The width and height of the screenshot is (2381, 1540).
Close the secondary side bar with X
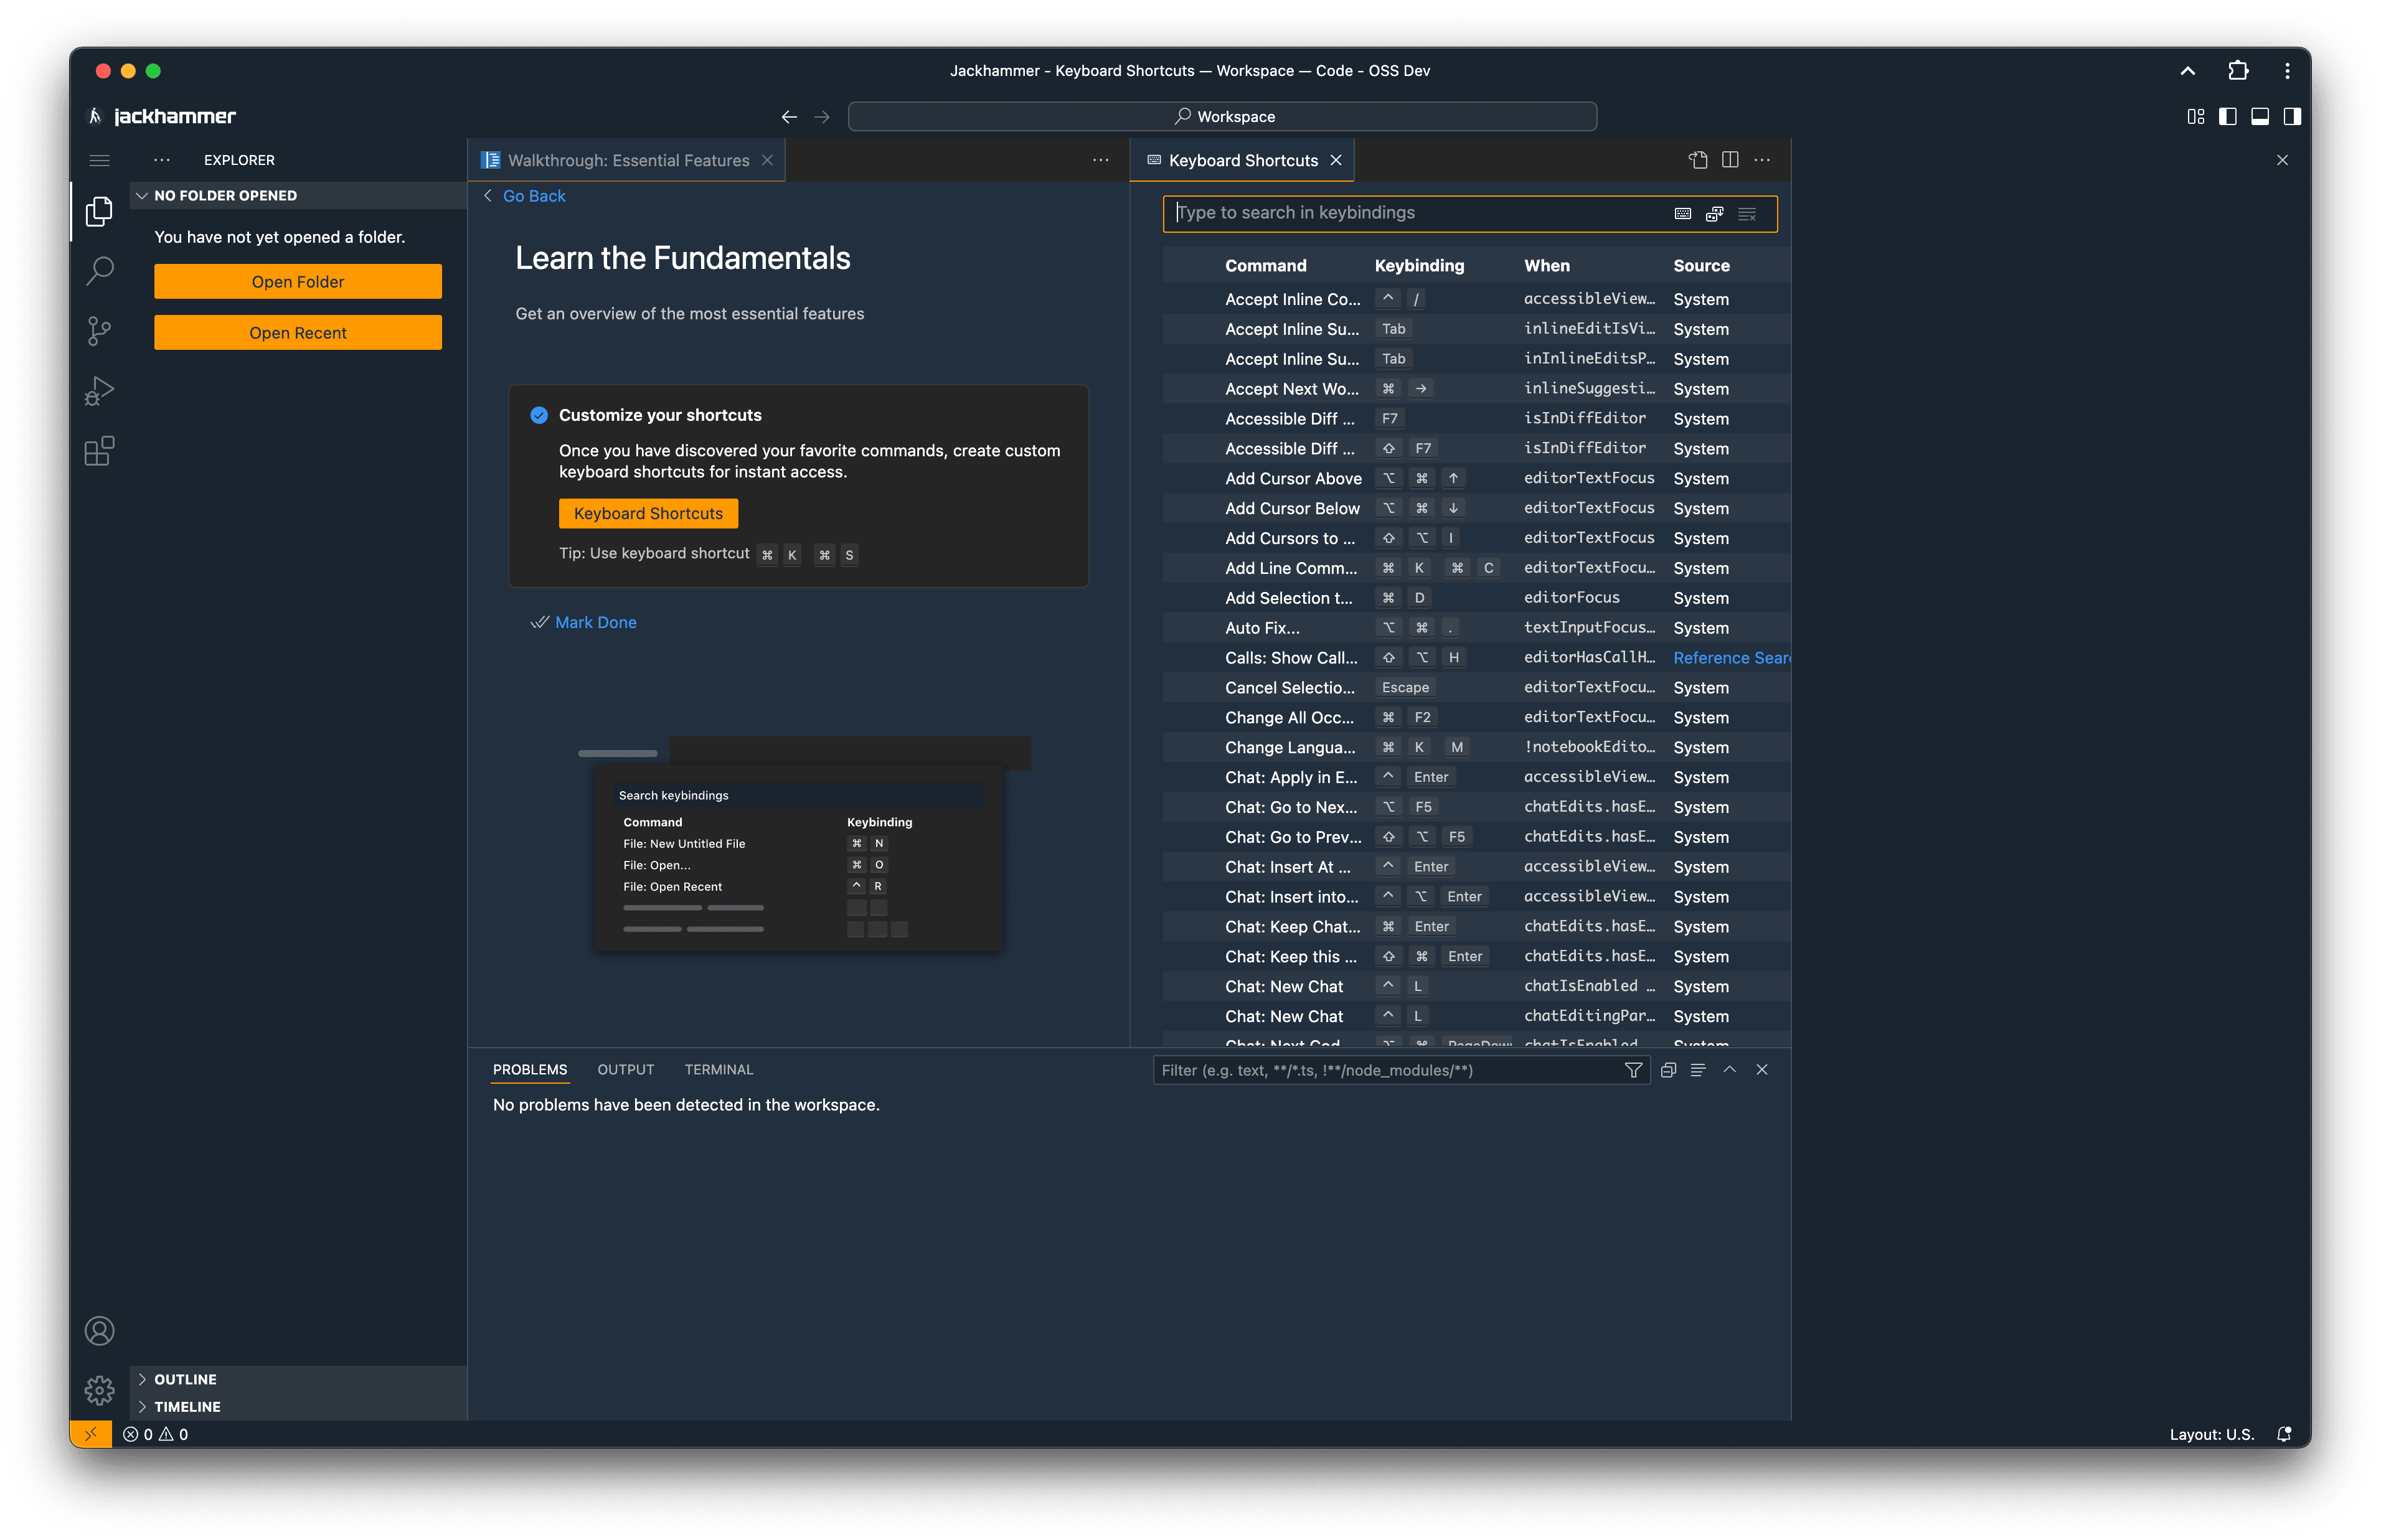point(2282,160)
